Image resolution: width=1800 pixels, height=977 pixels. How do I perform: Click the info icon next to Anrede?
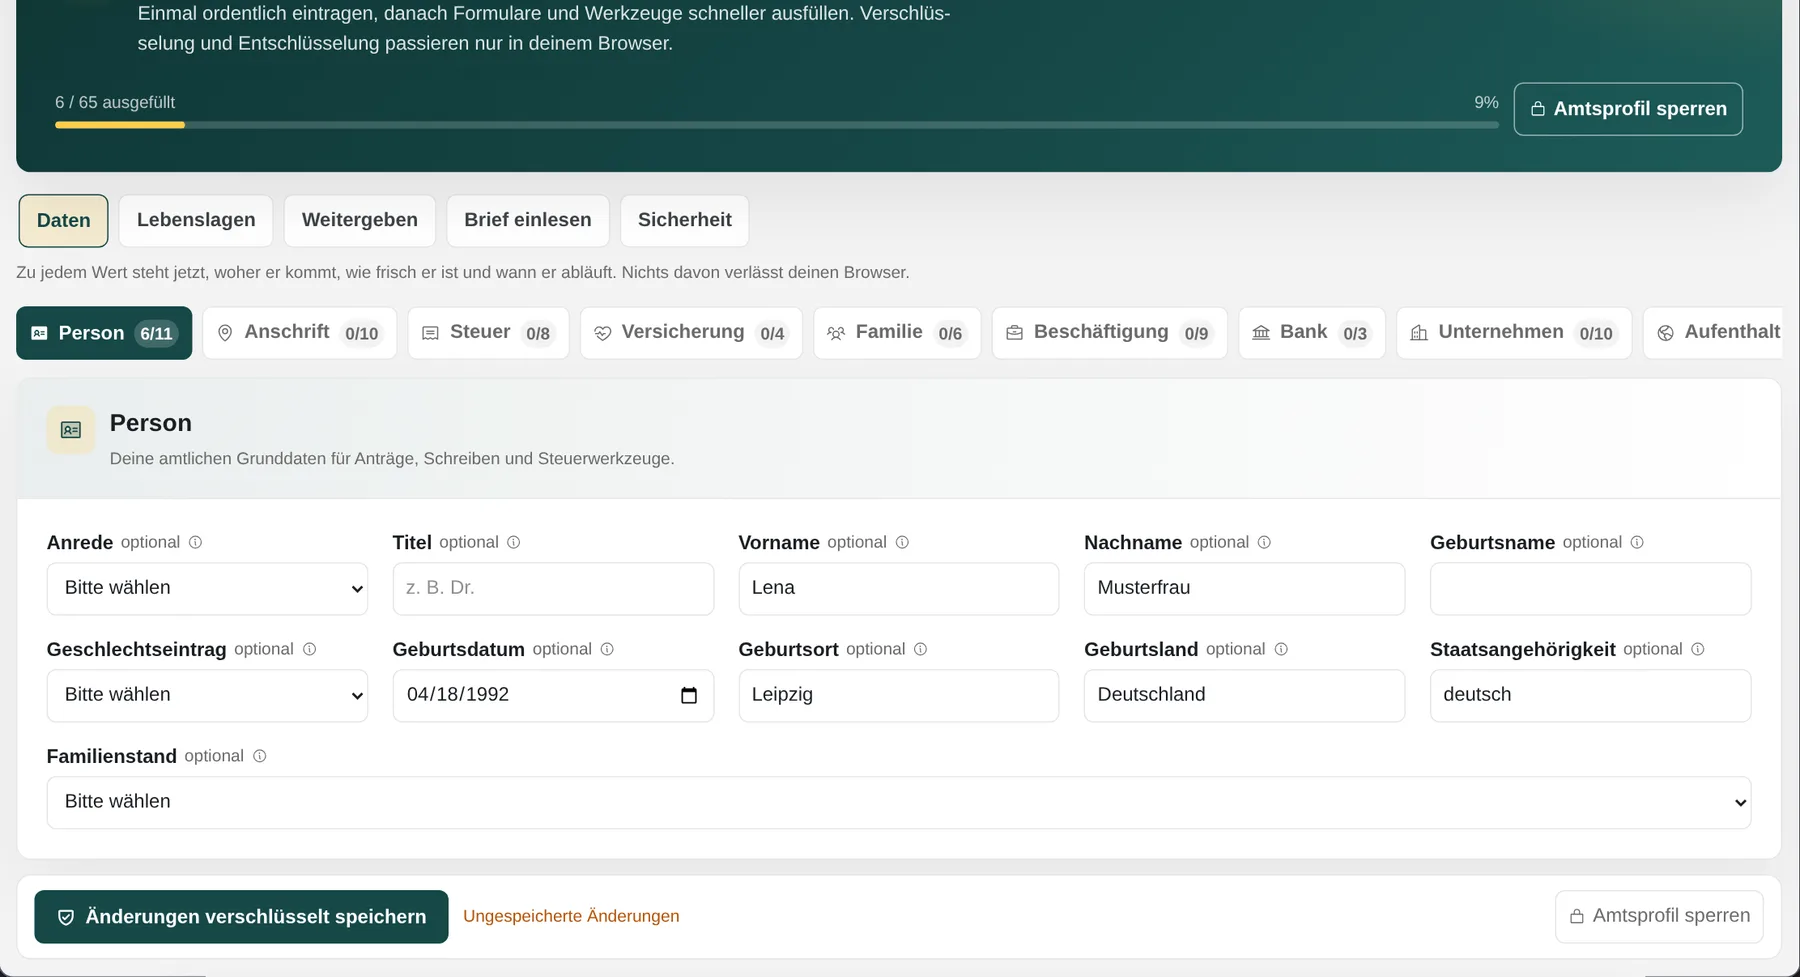(x=196, y=542)
